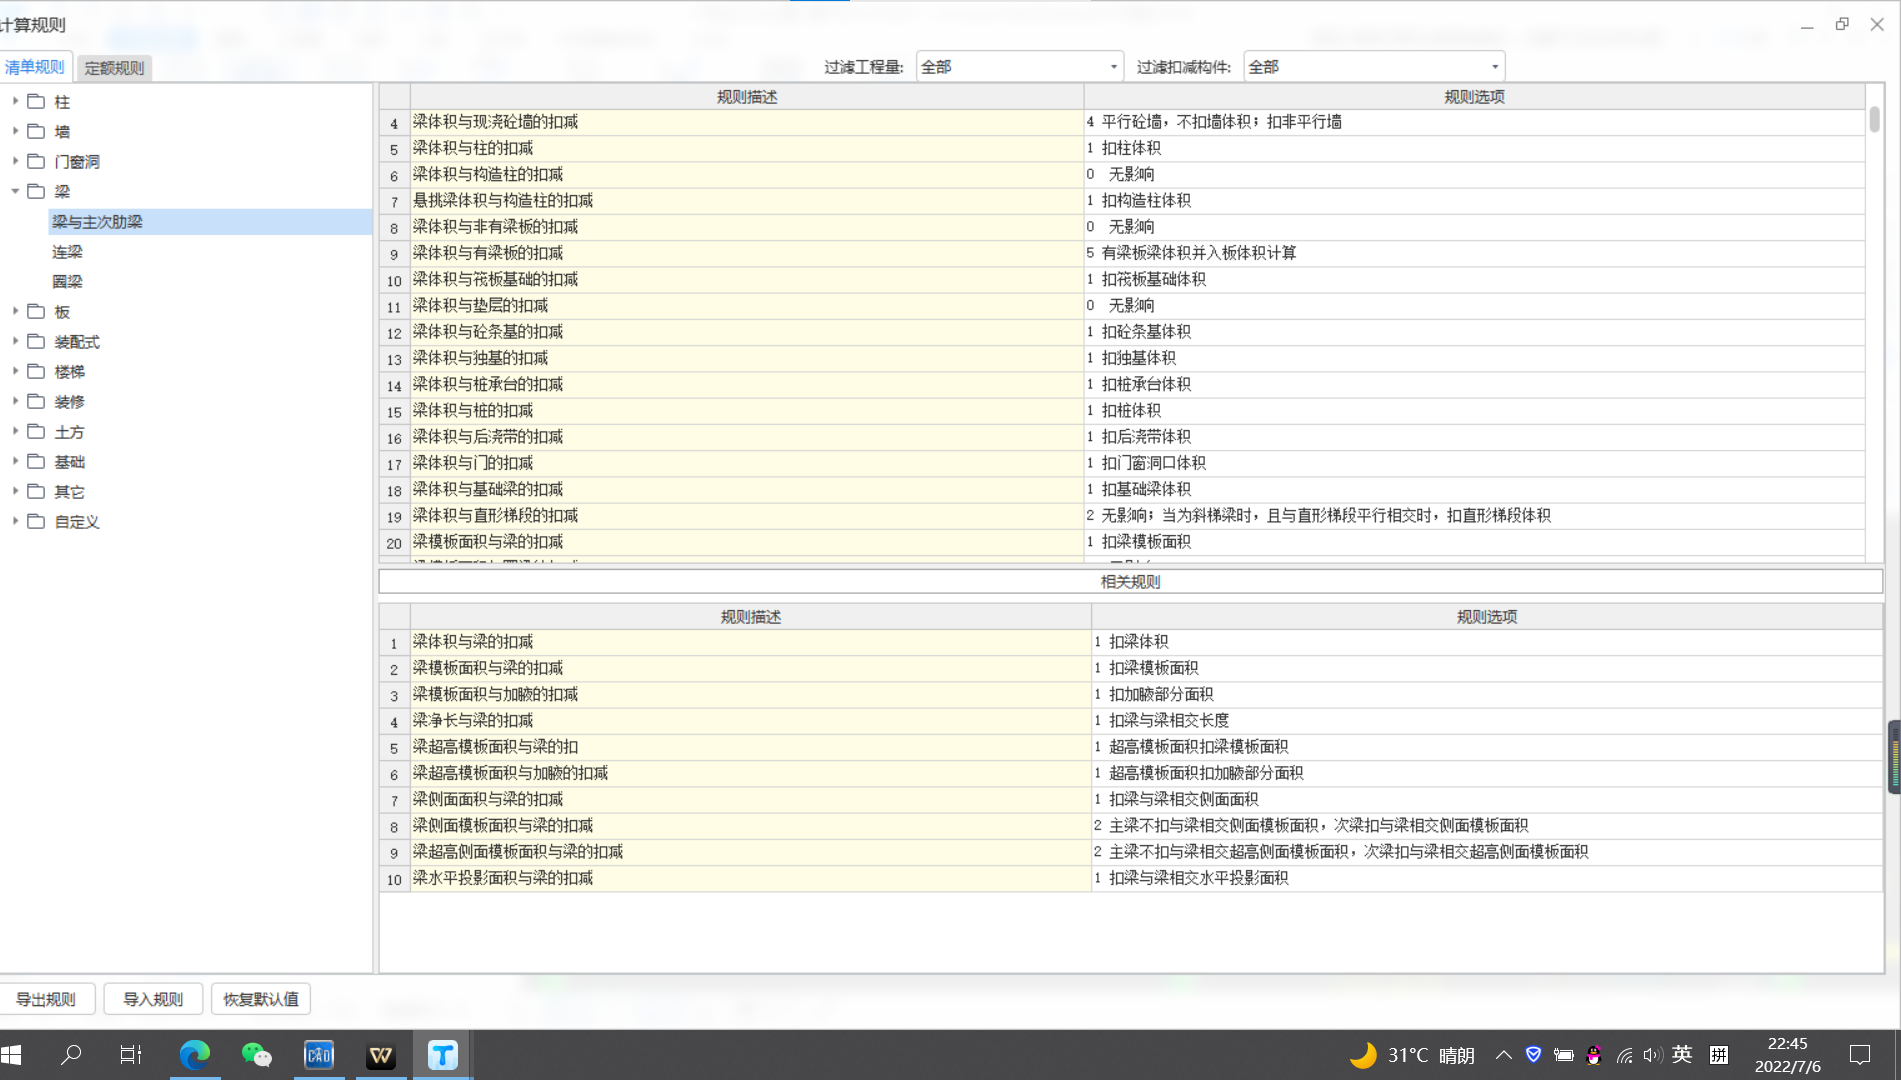Select related rule 梁水平投影面积与梁的扣减
Viewport: 1901px width, 1080px height.
750,878
